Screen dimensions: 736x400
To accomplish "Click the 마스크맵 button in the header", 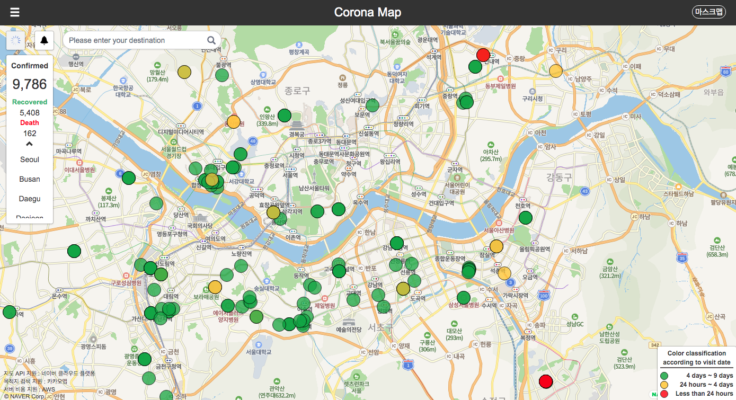I will 711,12.
